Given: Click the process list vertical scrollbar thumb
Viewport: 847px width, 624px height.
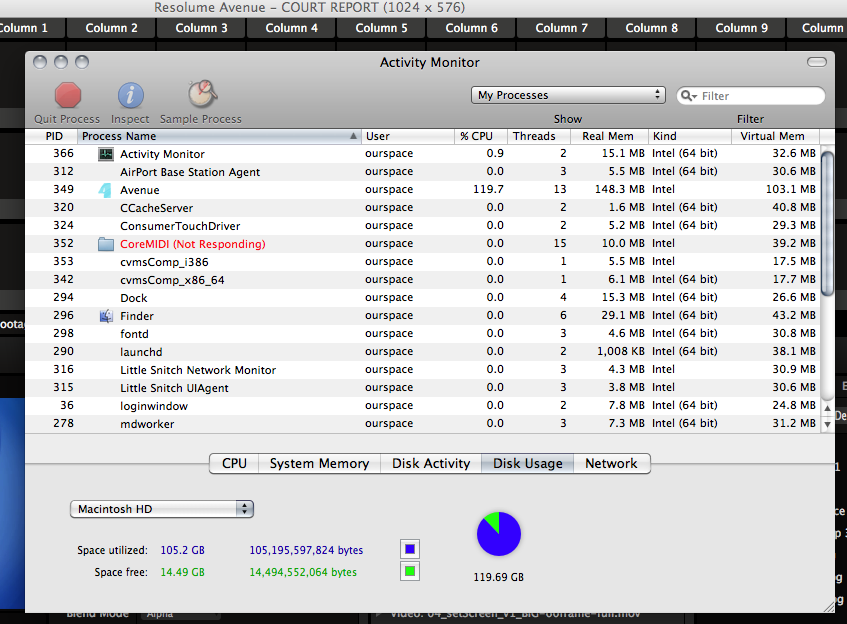Looking at the screenshot, I should (827, 224).
